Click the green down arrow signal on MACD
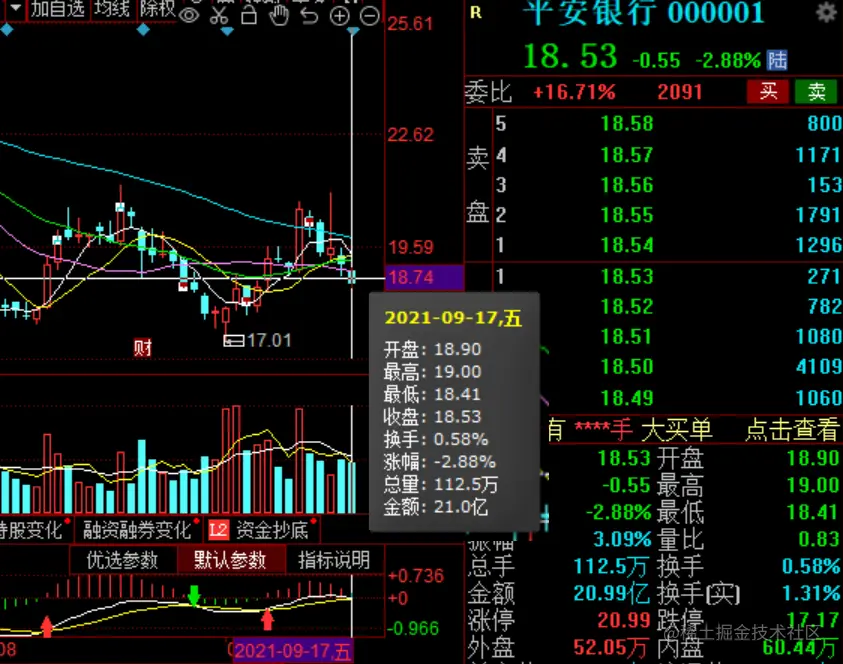Viewport: 843px width, 664px height. coord(194,595)
